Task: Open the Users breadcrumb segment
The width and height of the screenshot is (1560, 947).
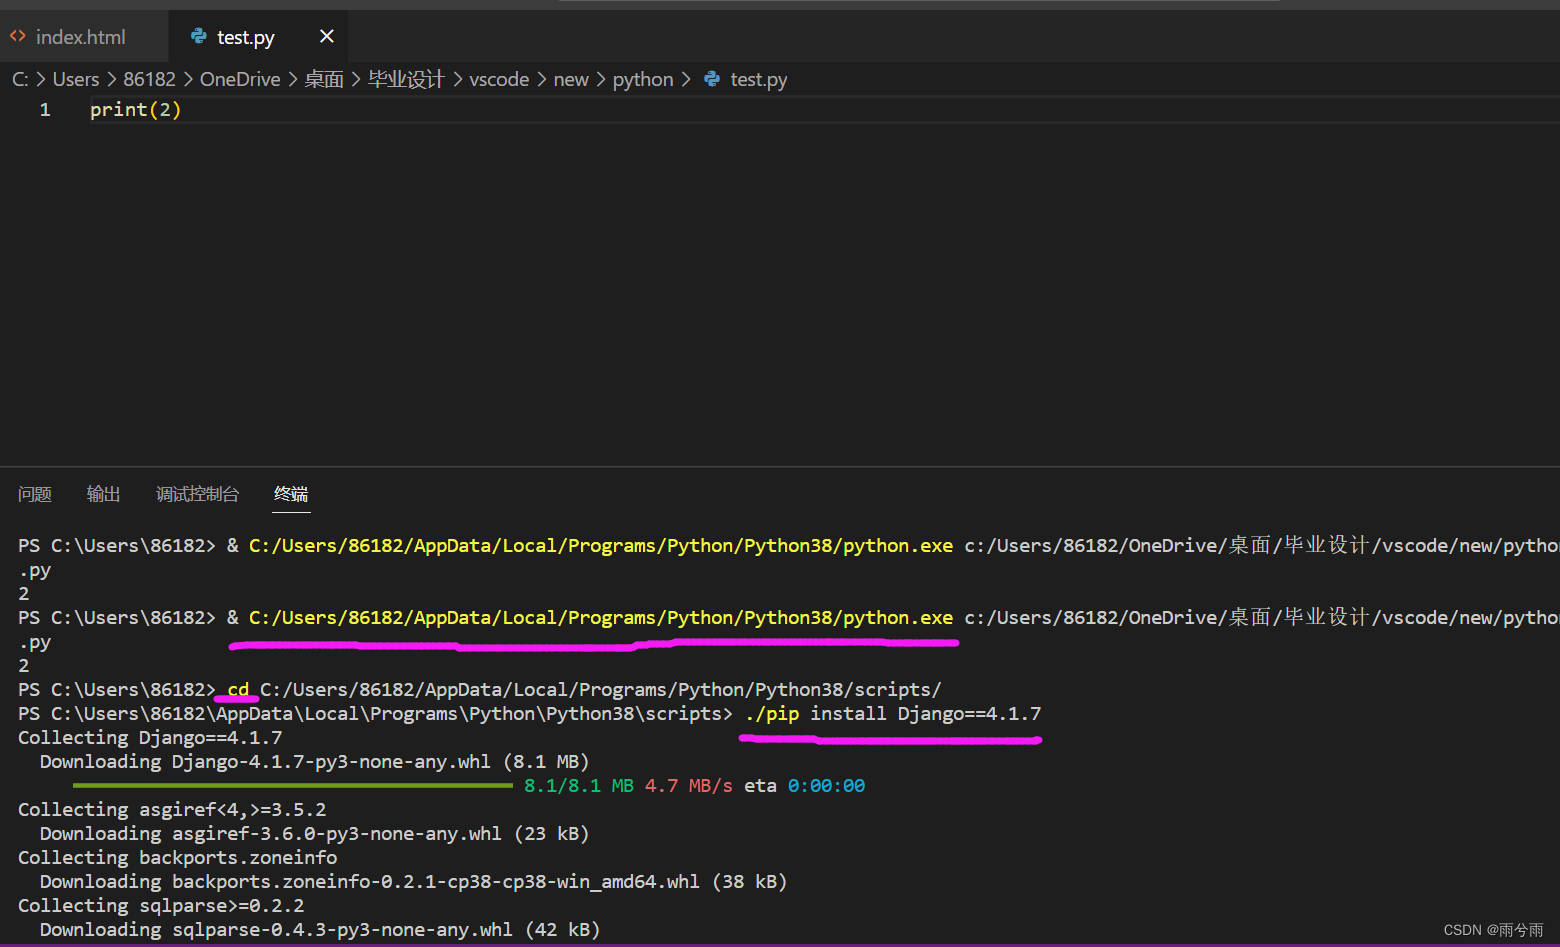Action: (76, 79)
